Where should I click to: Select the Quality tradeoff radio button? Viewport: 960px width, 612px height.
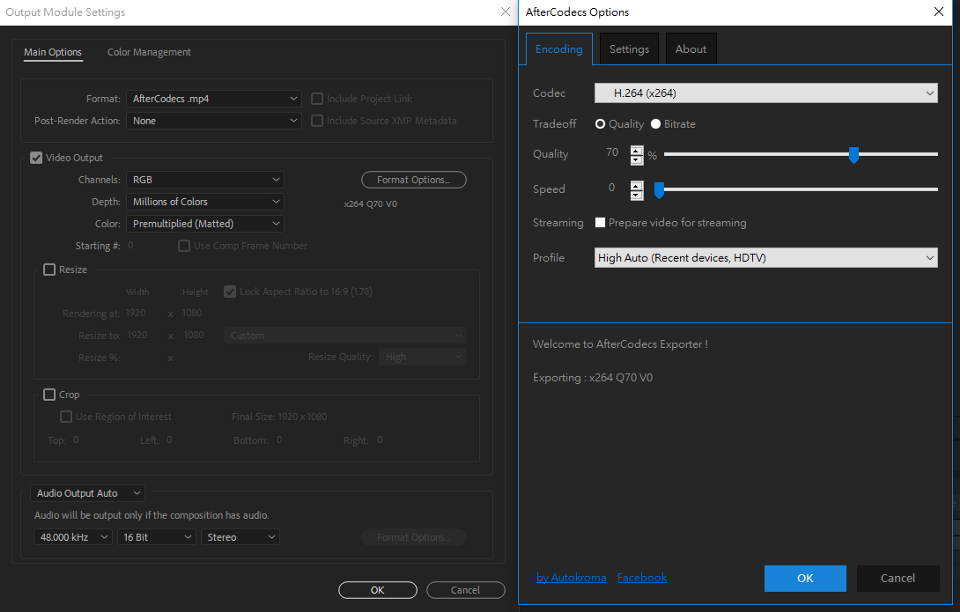tap(600, 124)
